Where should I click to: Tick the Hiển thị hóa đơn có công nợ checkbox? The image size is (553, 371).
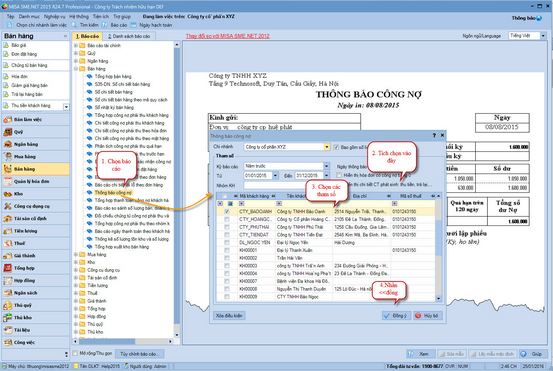(339, 175)
